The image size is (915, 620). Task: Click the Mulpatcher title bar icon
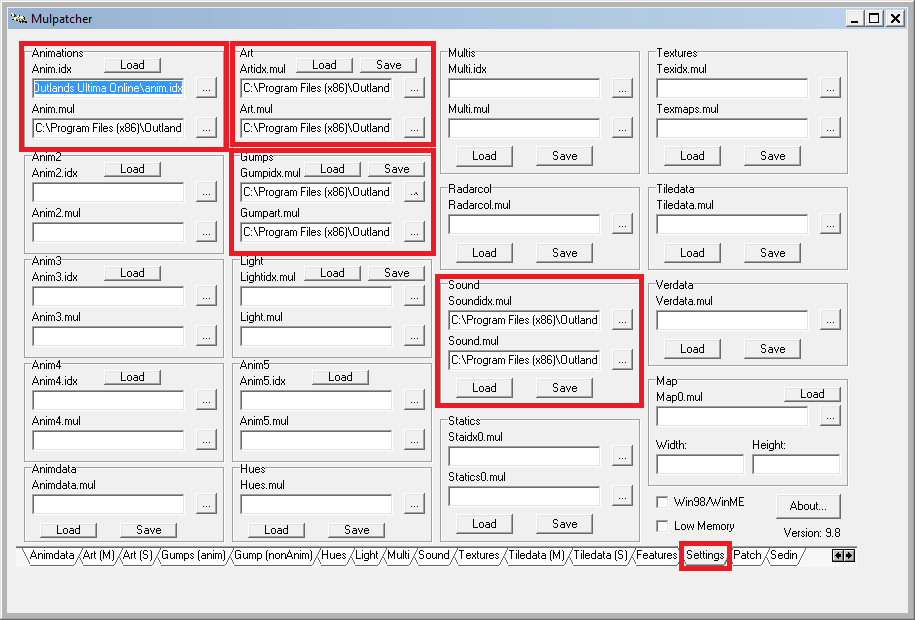[x=17, y=18]
